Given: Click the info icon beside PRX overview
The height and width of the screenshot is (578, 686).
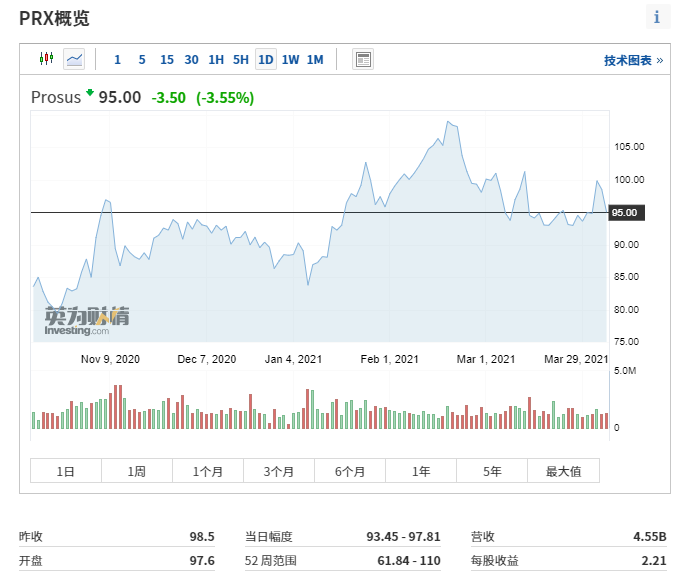Looking at the screenshot, I should (657, 18).
